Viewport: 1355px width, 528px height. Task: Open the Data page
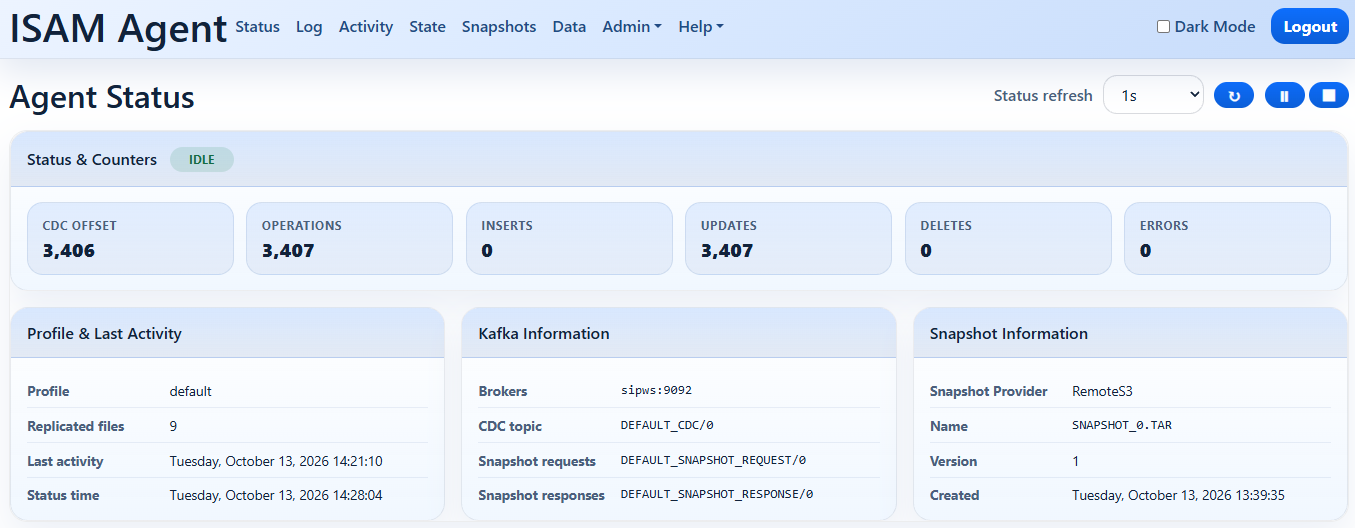click(569, 27)
